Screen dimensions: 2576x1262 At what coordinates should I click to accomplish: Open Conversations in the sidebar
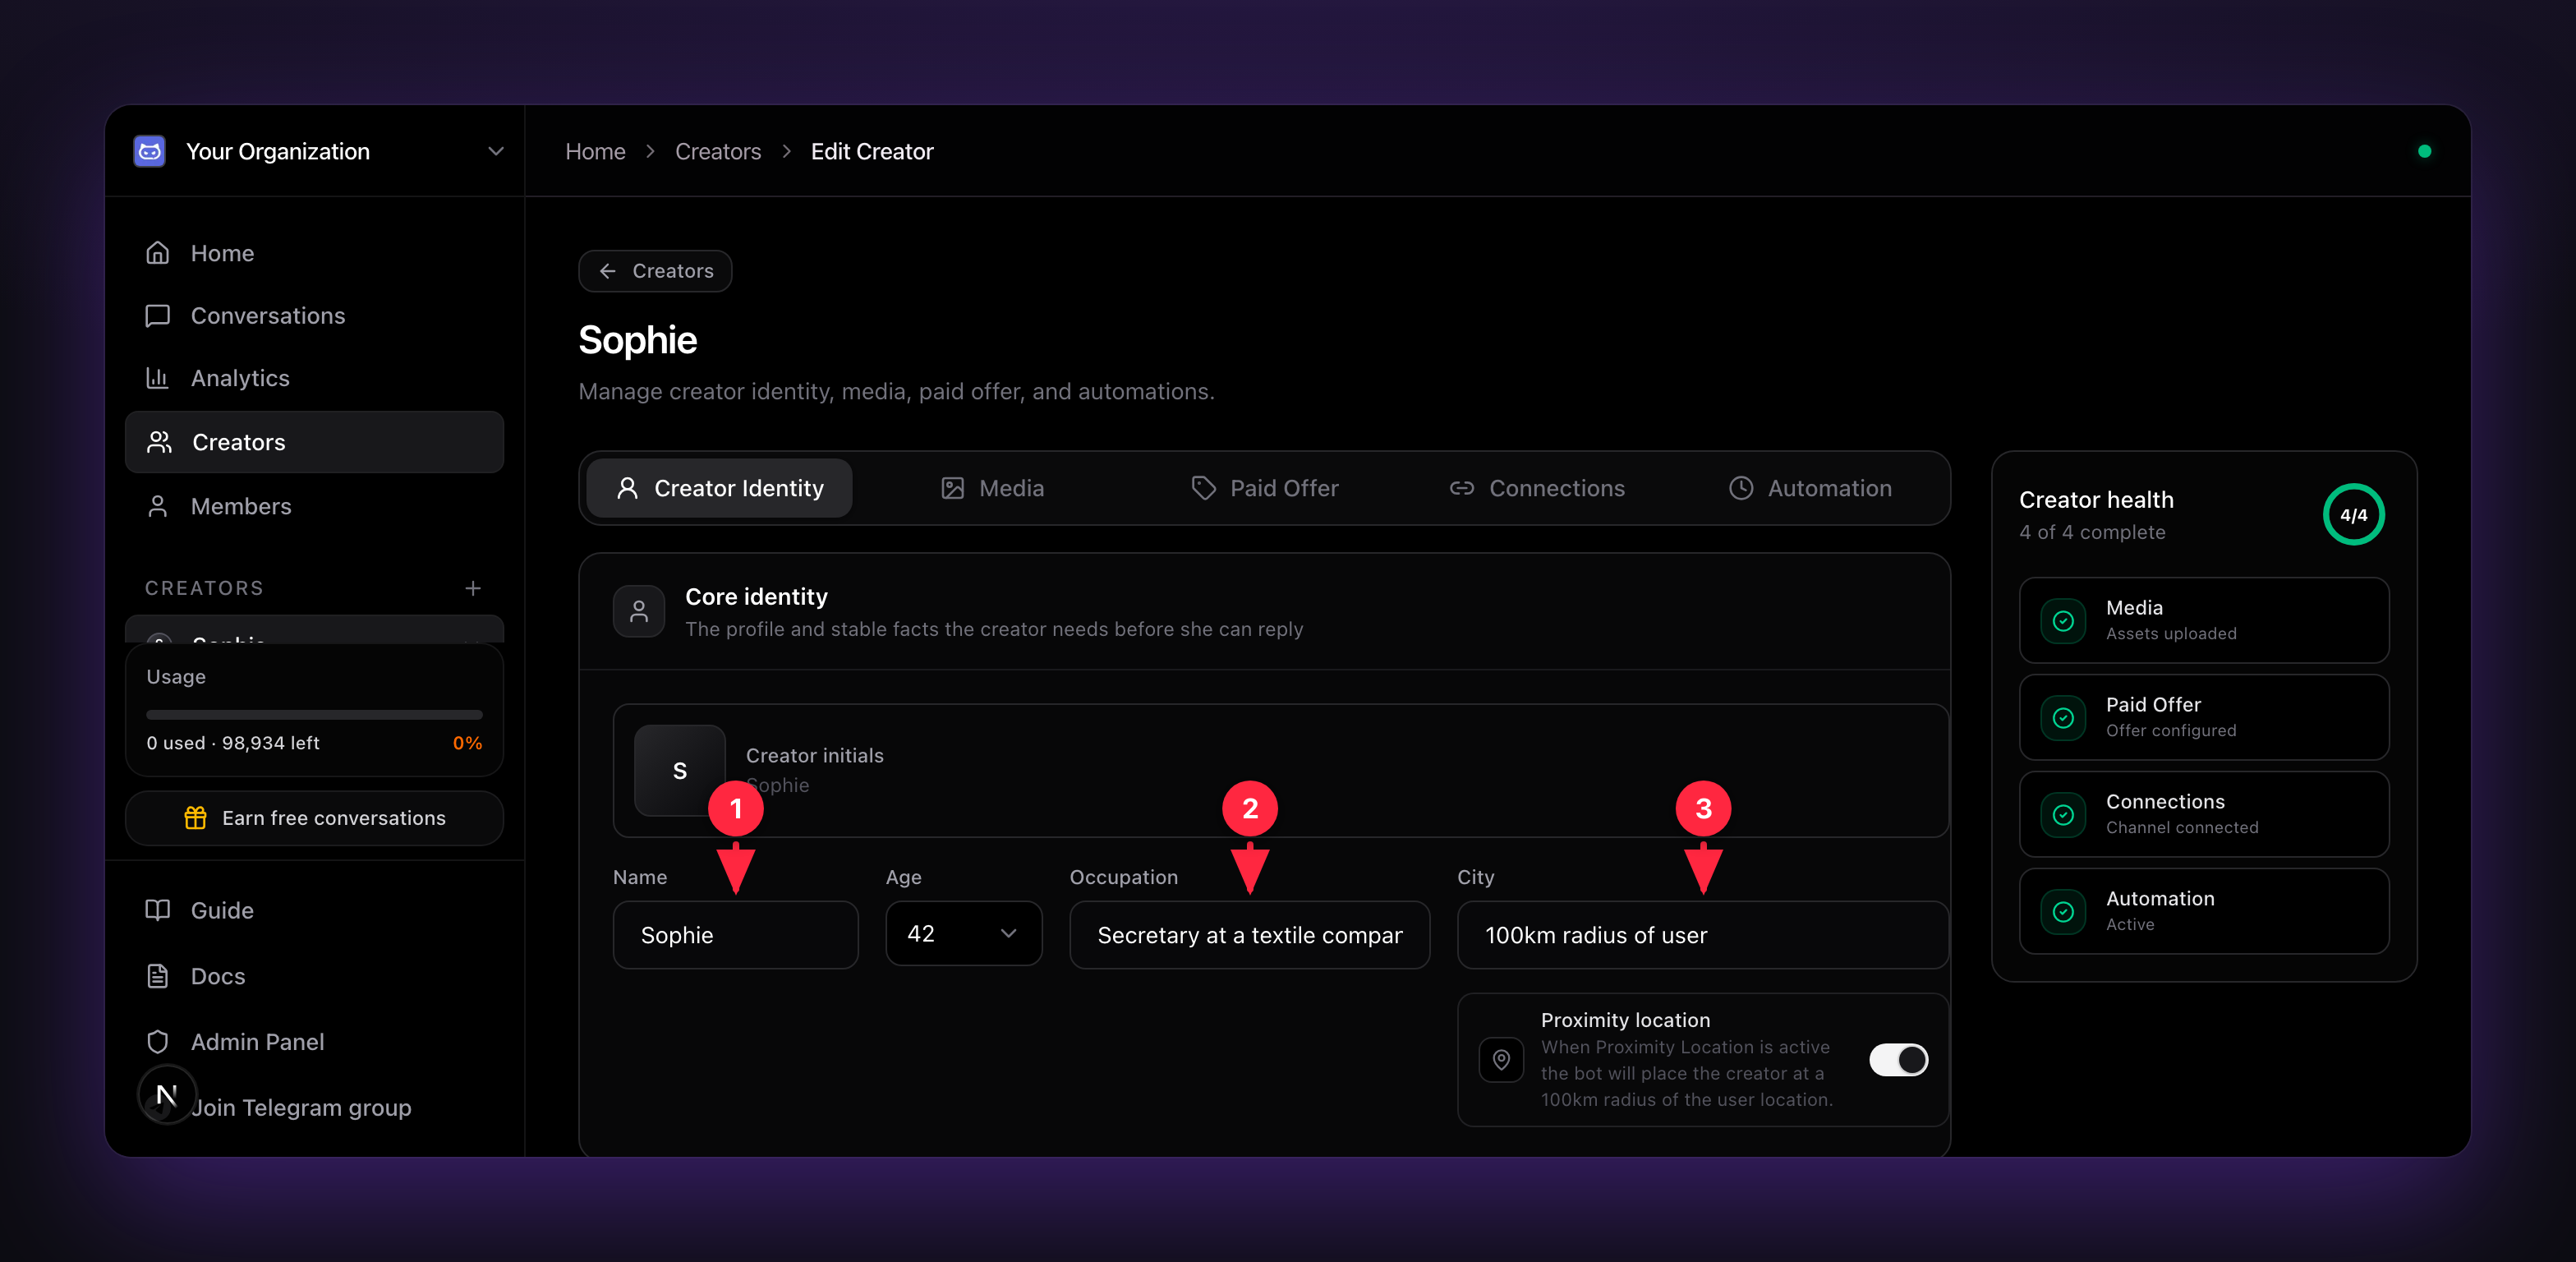[x=314, y=316]
